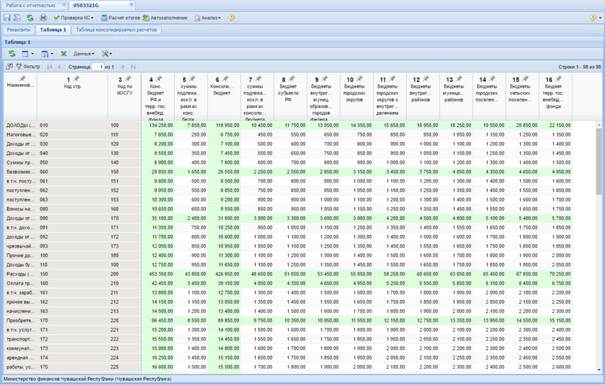This screenshot has height=385, width=605.
Task: Open the Таблица консолидируемых расчетов tab
Action: click(x=116, y=30)
